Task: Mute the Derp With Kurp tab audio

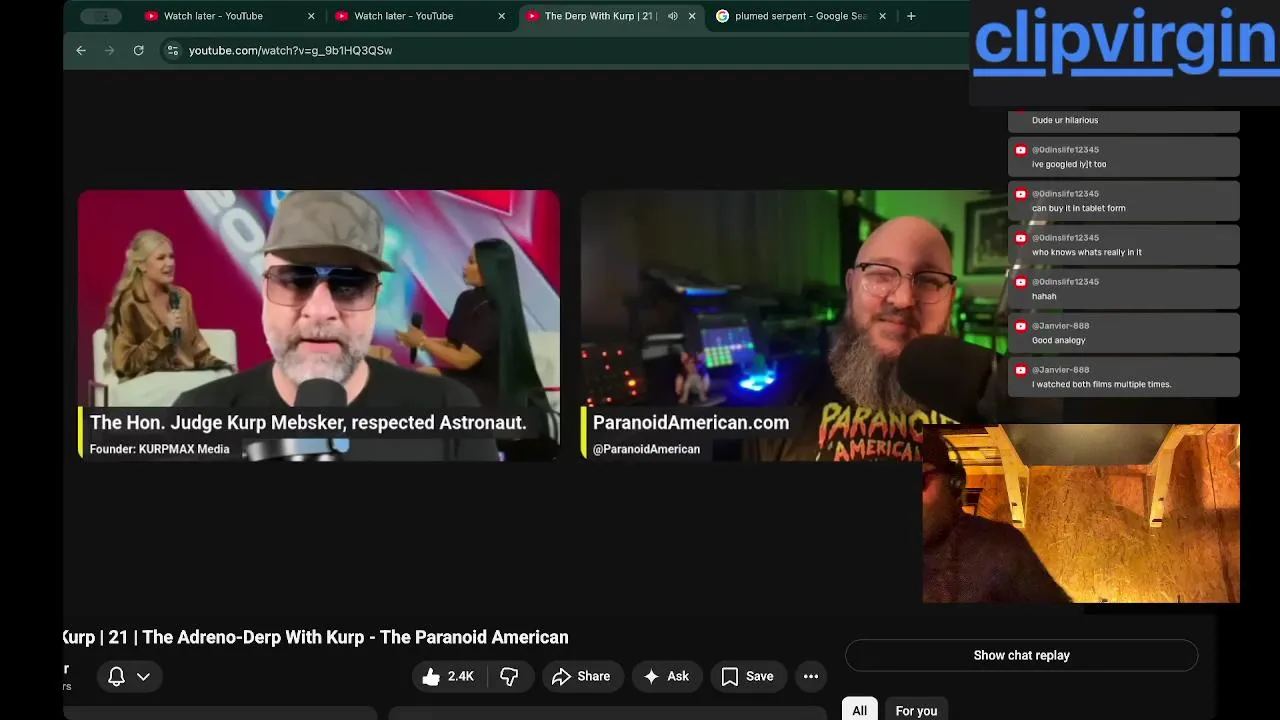Action: coord(672,16)
